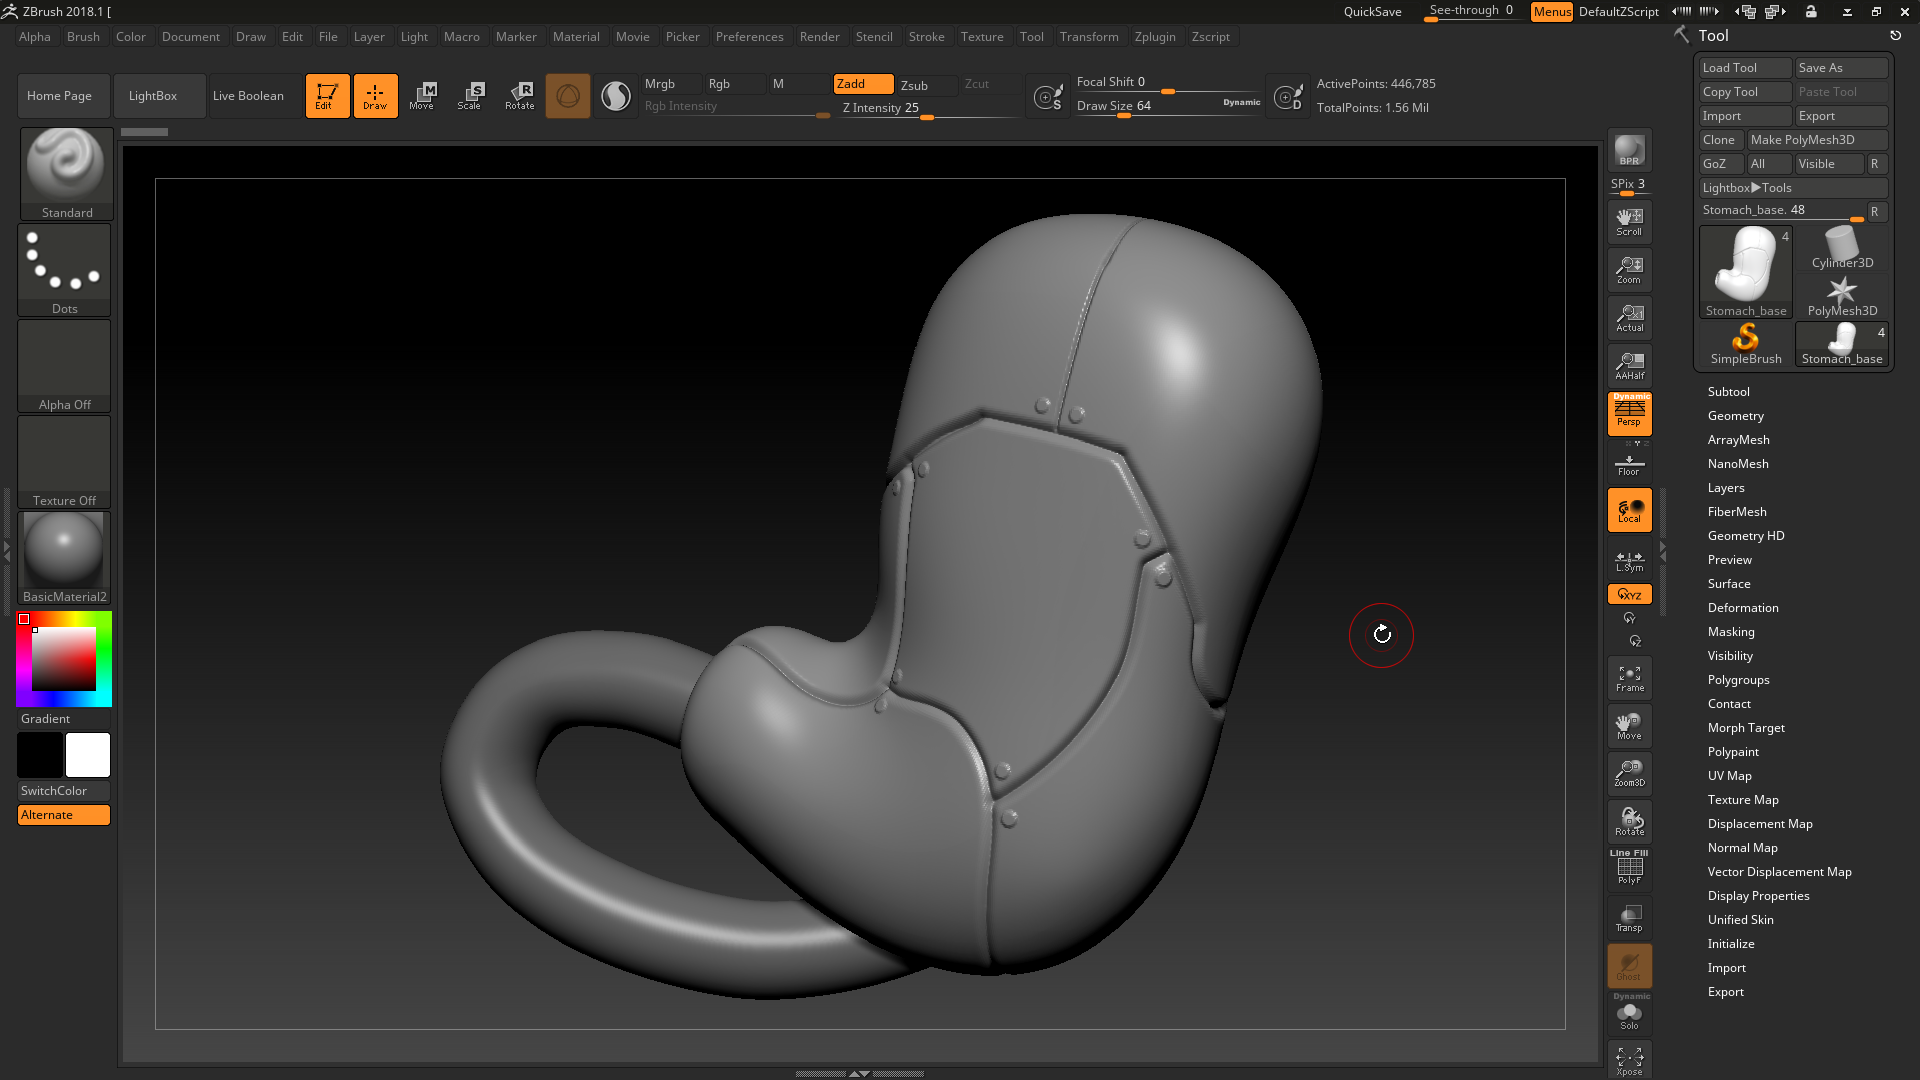Screen dimensions: 1920x1080
Task: Activate the Xpose icon
Action: pos(1629,1060)
